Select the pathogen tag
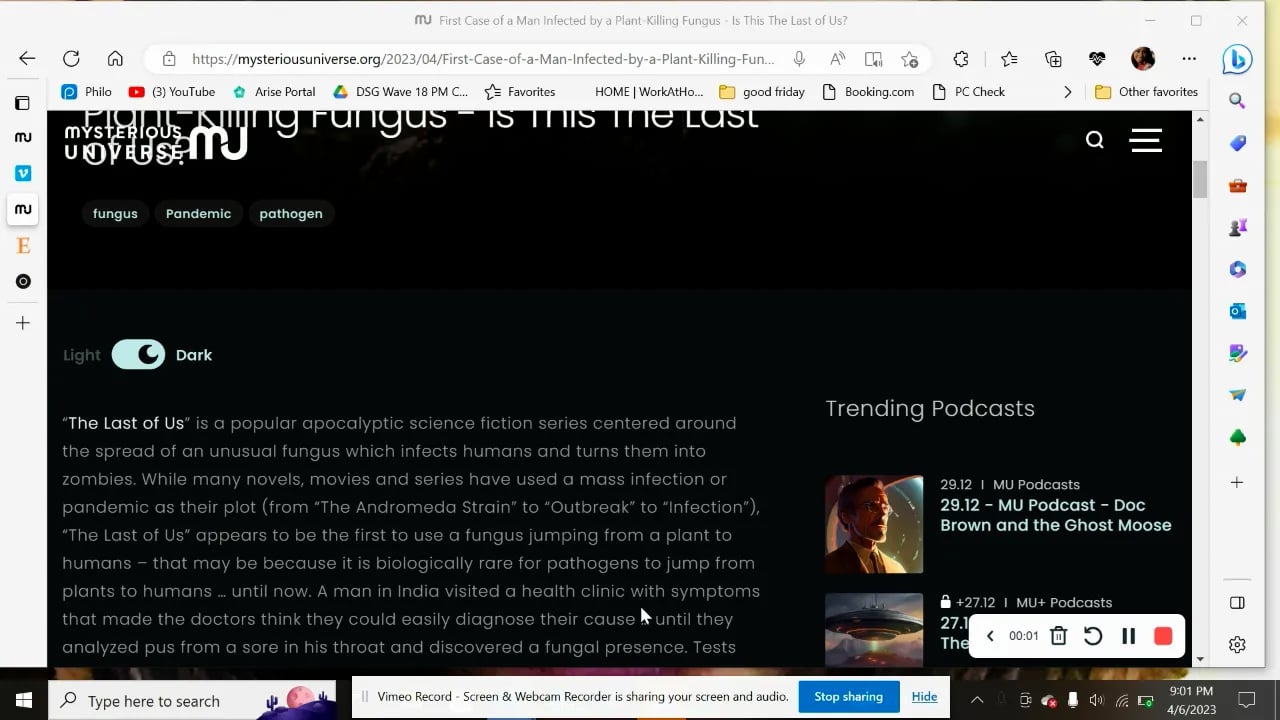1280x720 pixels. 291,214
